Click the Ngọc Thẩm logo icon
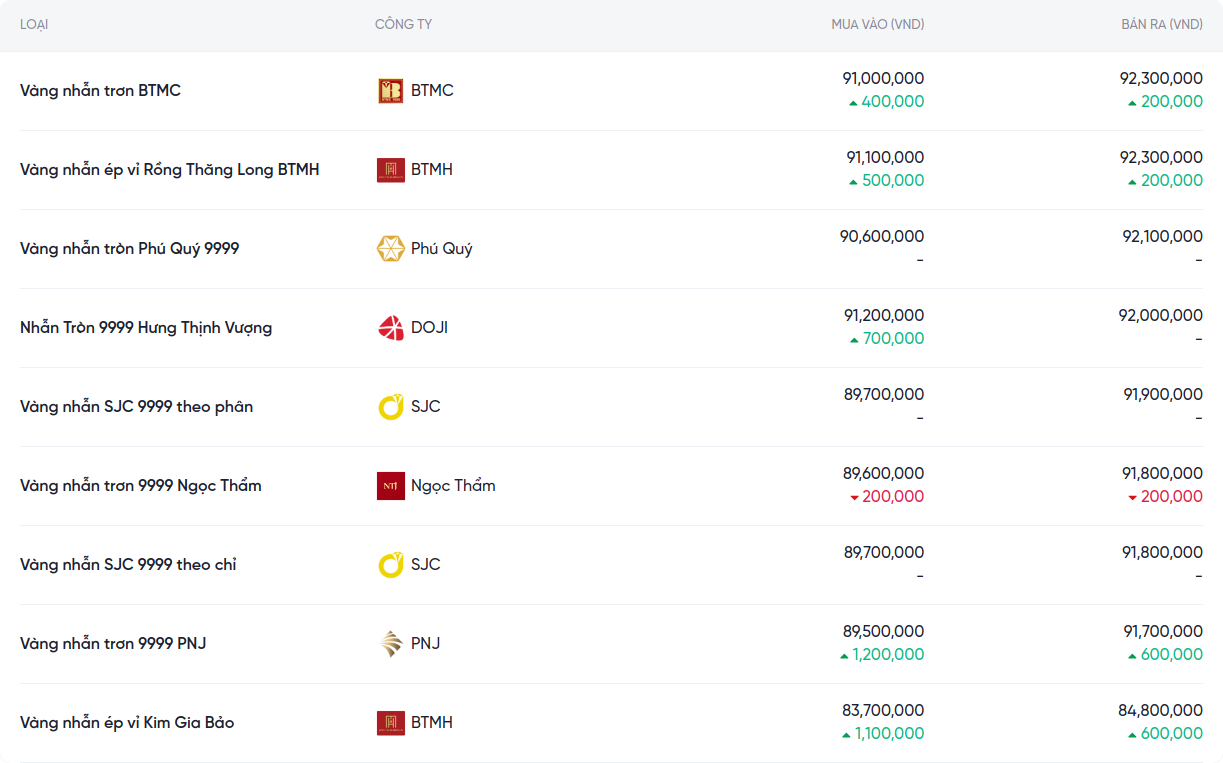The height and width of the screenshot is (763, 1223). coord(390,486)
